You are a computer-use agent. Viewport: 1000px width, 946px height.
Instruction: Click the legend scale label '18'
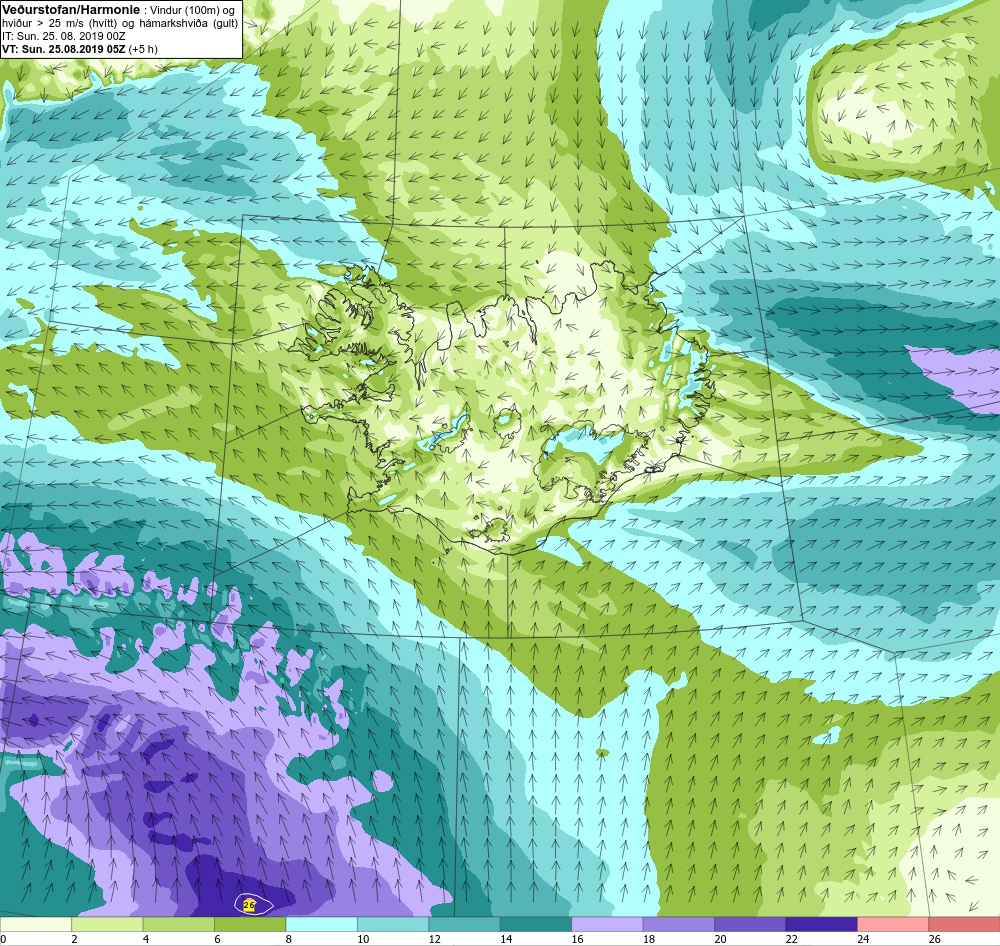[649, 939]
